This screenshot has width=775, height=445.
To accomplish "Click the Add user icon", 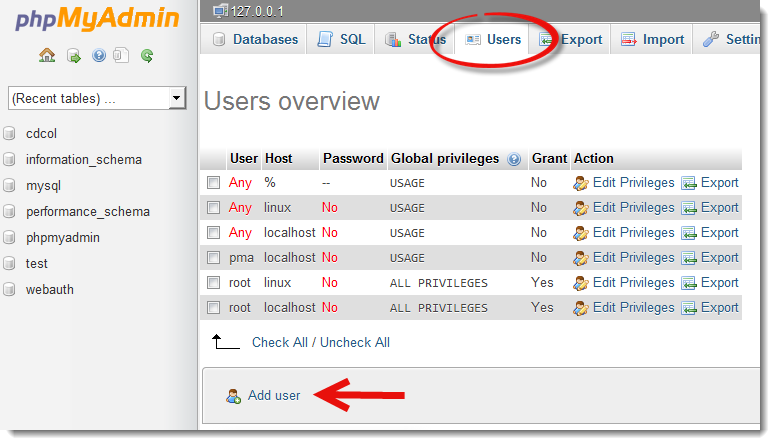I will point(233,396).
